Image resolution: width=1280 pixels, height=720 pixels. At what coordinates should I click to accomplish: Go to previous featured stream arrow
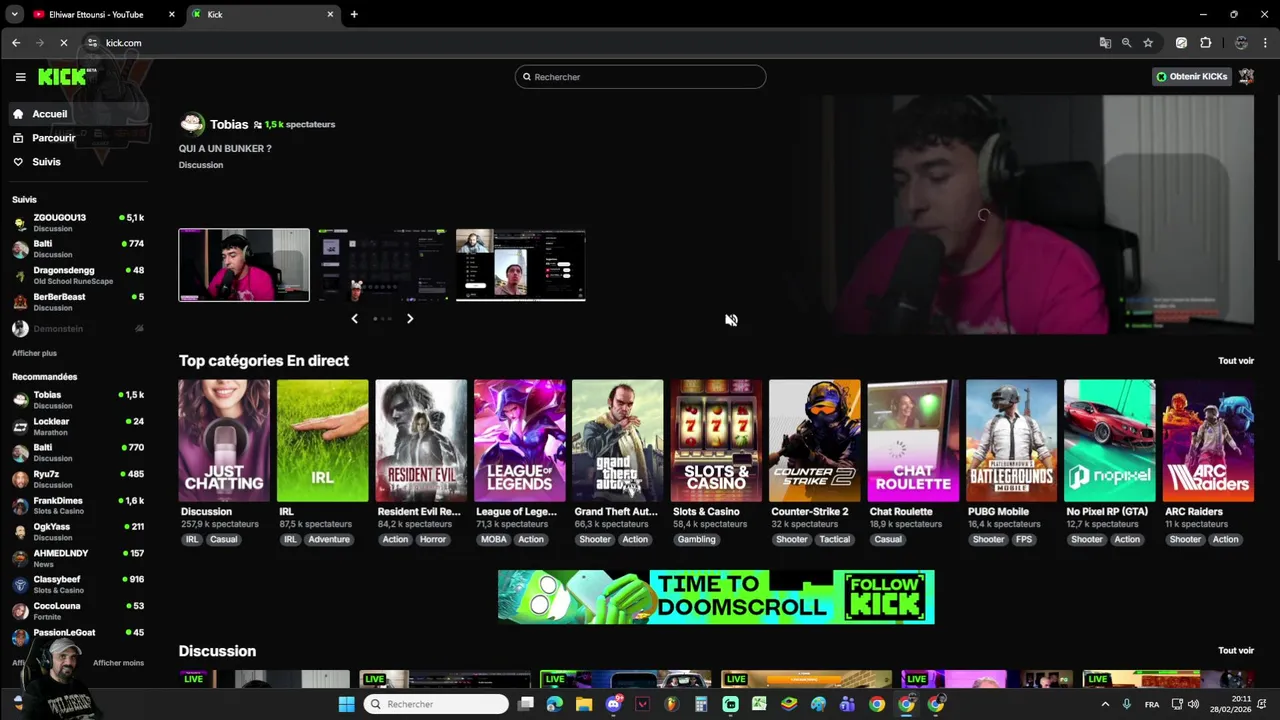pyautogui.click(x=354, y=319)
